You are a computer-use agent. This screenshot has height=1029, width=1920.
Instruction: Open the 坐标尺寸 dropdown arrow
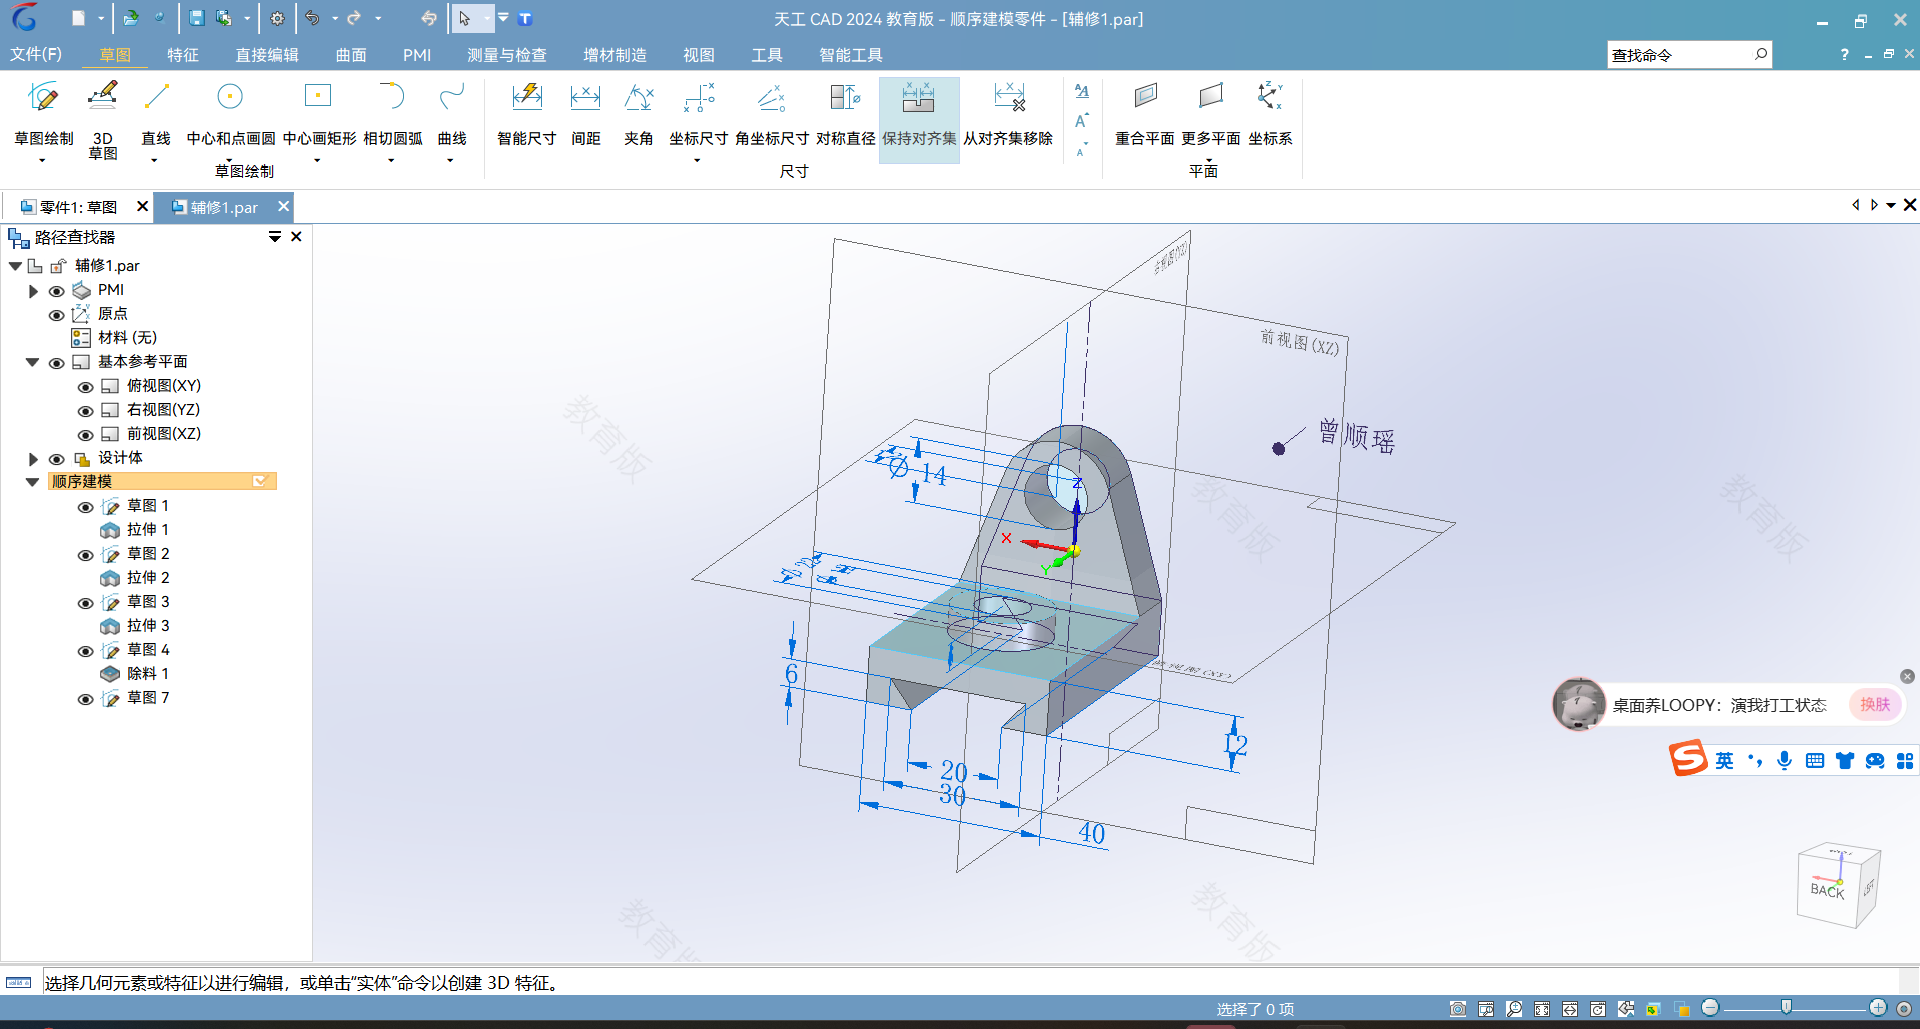tap(697, 160)
